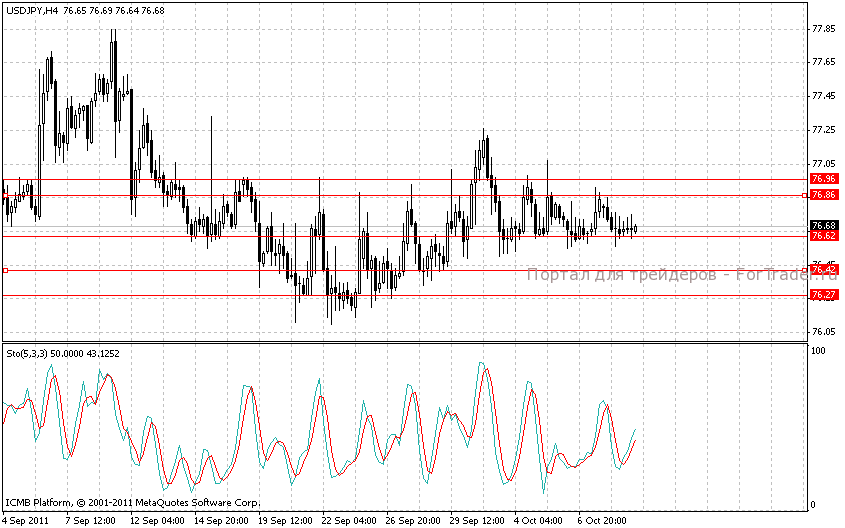Grab the square handle left of the 76.42 line

coord(5,270)
